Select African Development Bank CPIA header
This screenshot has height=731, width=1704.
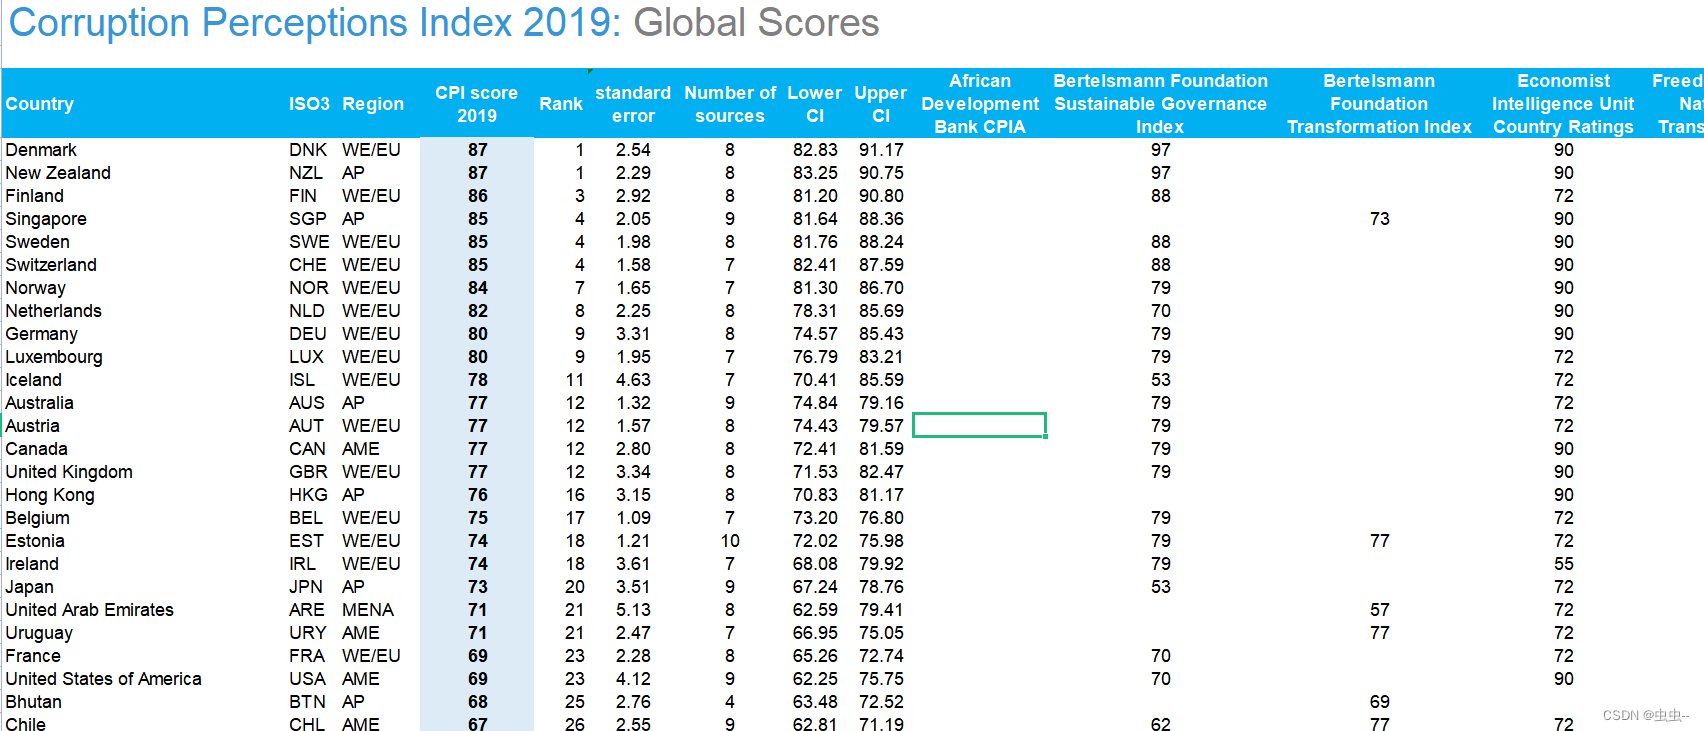980,104
